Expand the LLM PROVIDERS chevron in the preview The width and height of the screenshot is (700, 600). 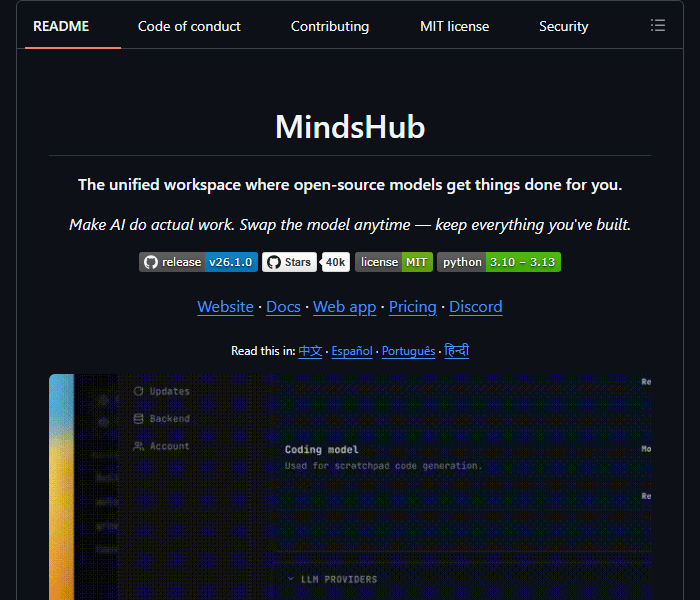click(x=291, y=579)
